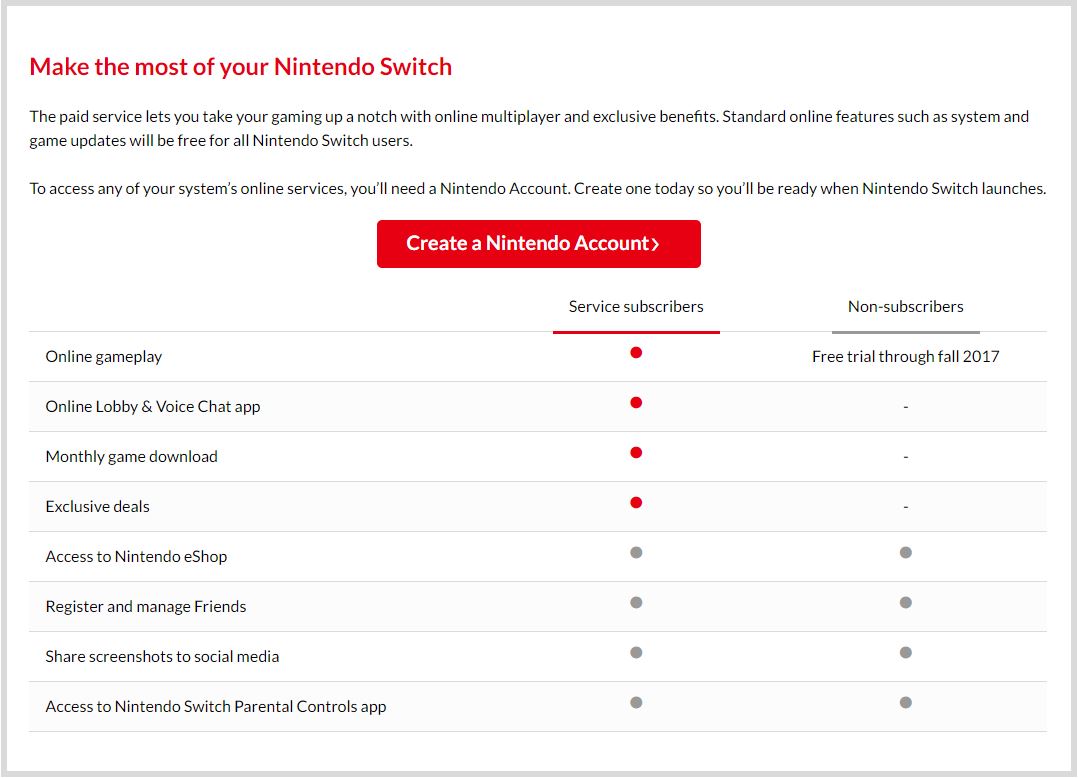This screenshot has width=1078, height=778.
Task: Click red dot for Online gameplay subscribers
Action: click(x=636, y=353)
